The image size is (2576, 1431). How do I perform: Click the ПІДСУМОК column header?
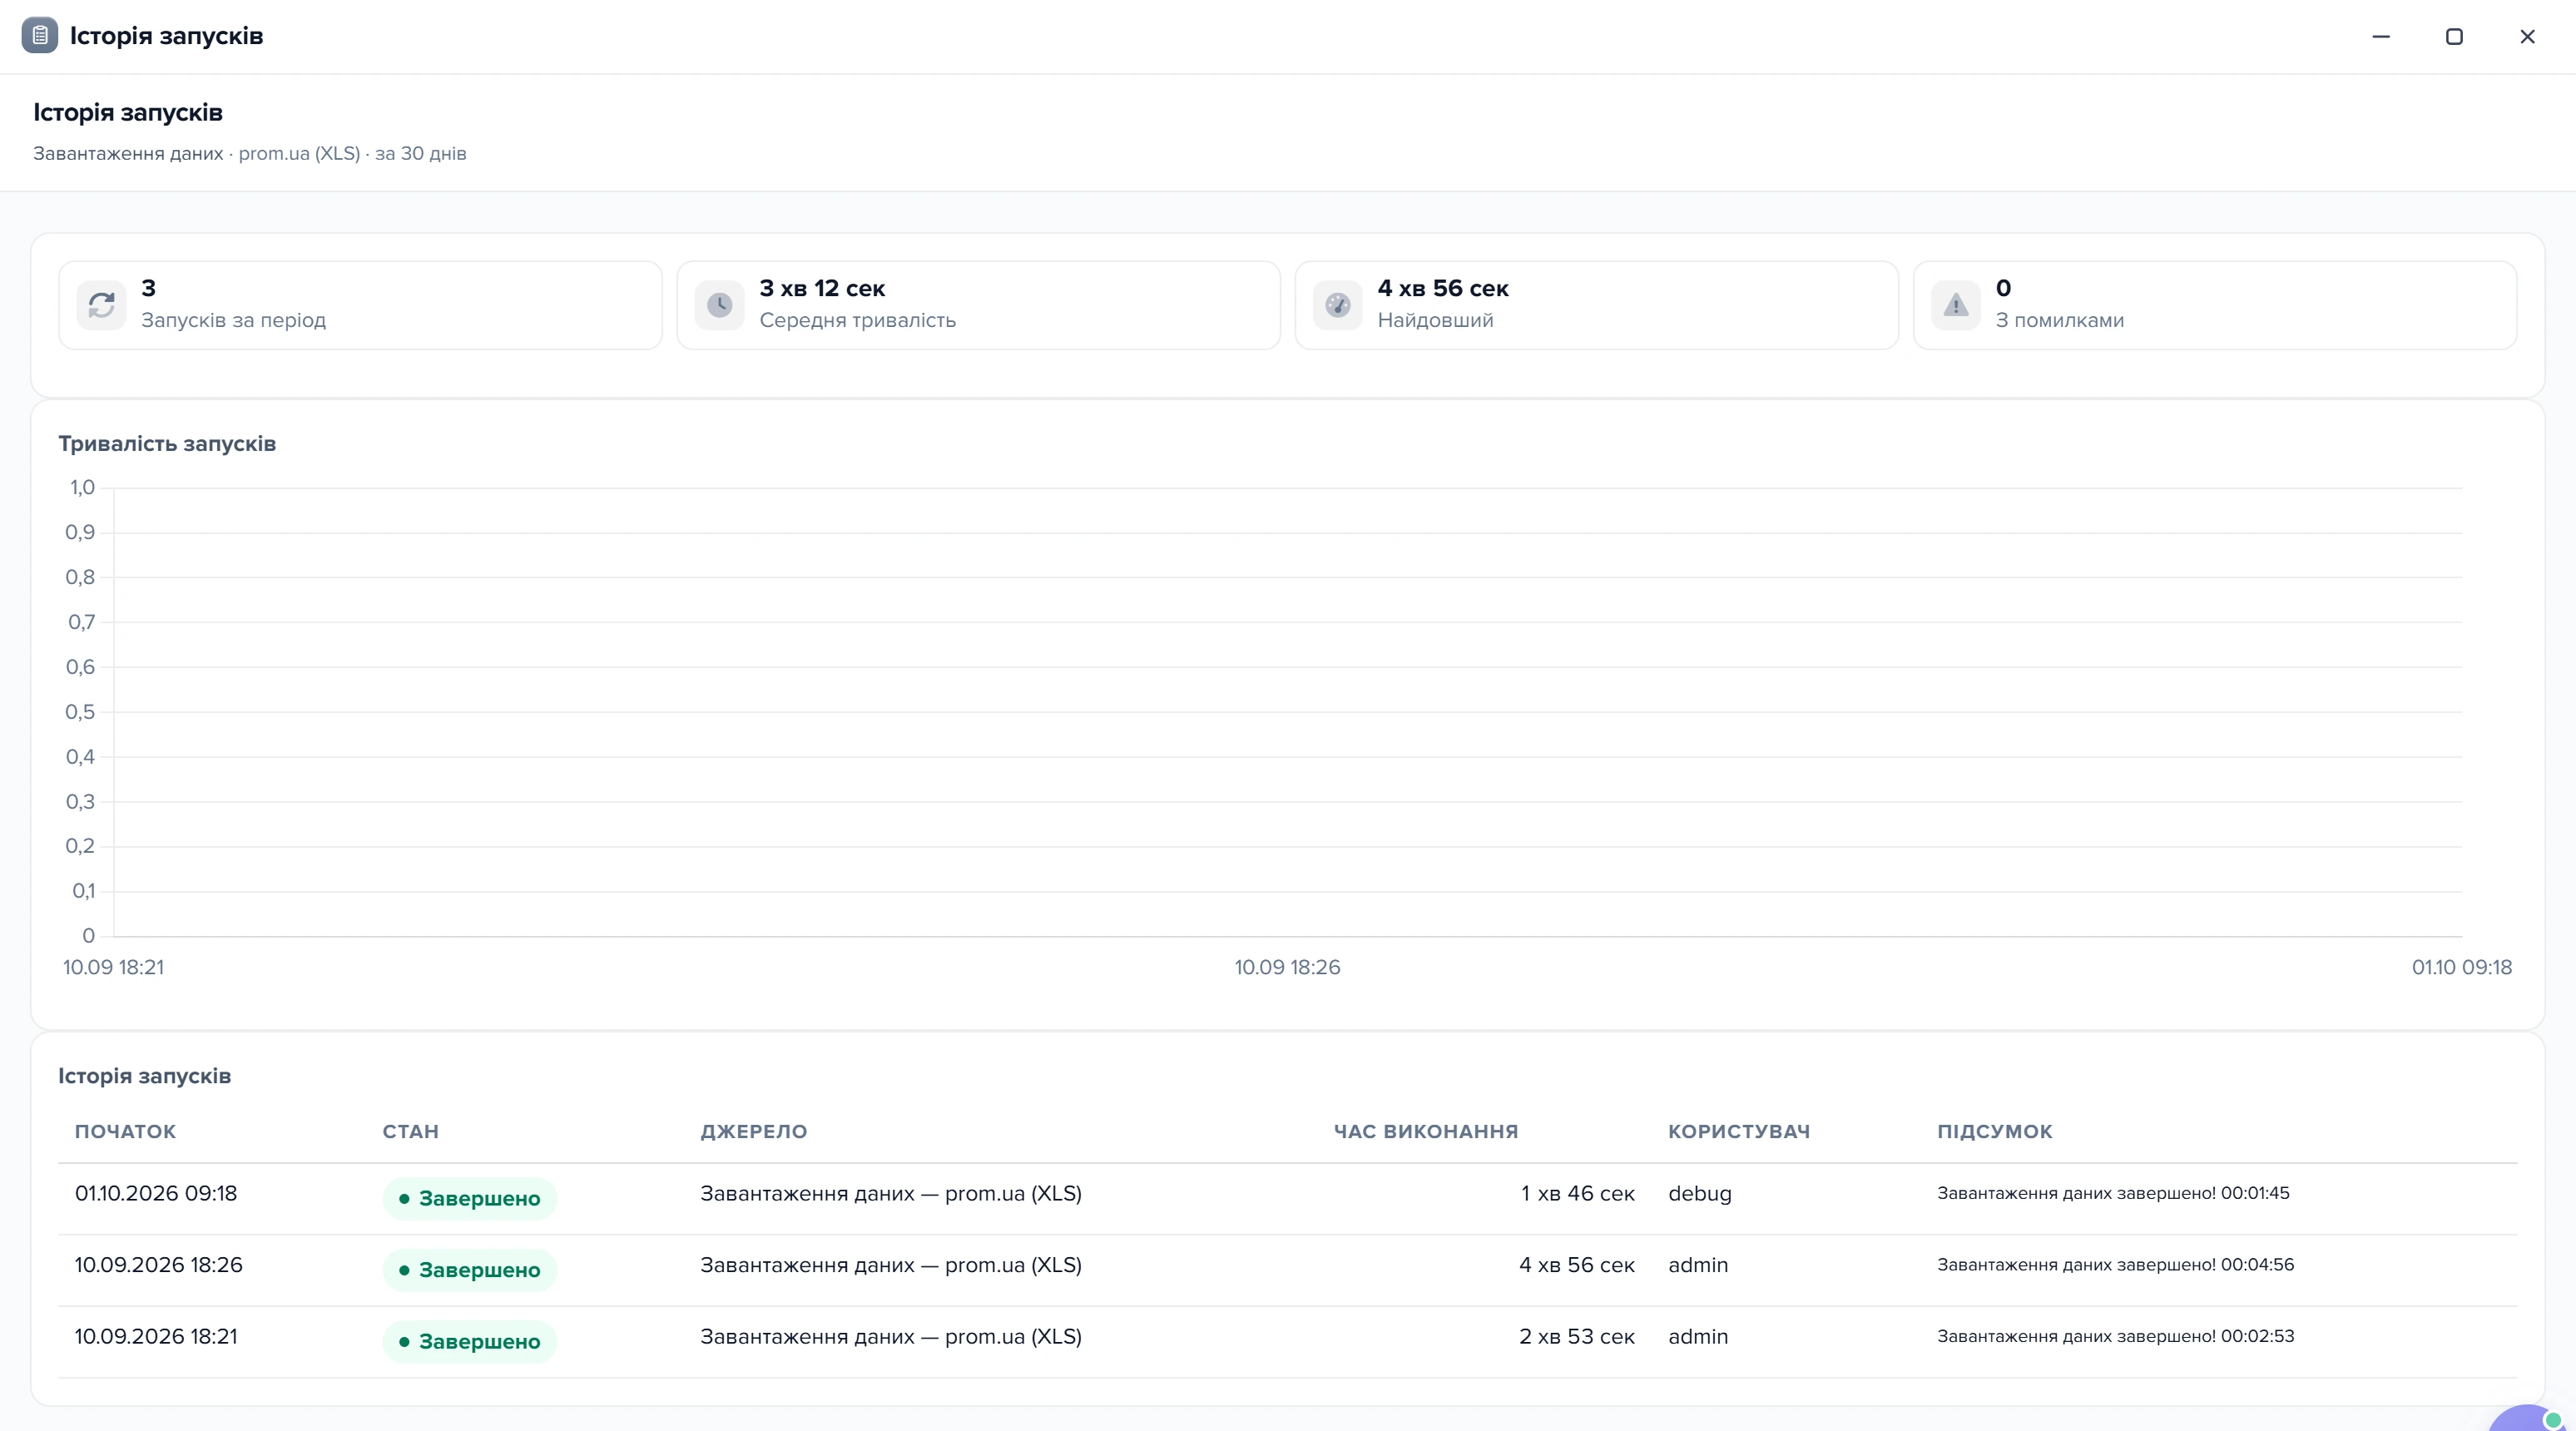pos(1994,1131)
